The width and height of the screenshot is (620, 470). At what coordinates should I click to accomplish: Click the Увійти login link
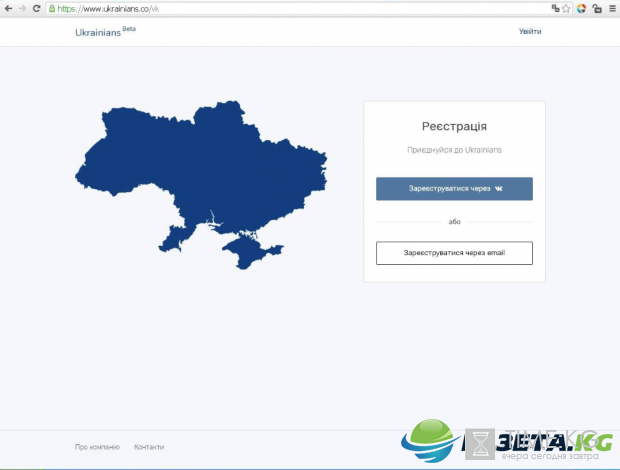(530, 31)
